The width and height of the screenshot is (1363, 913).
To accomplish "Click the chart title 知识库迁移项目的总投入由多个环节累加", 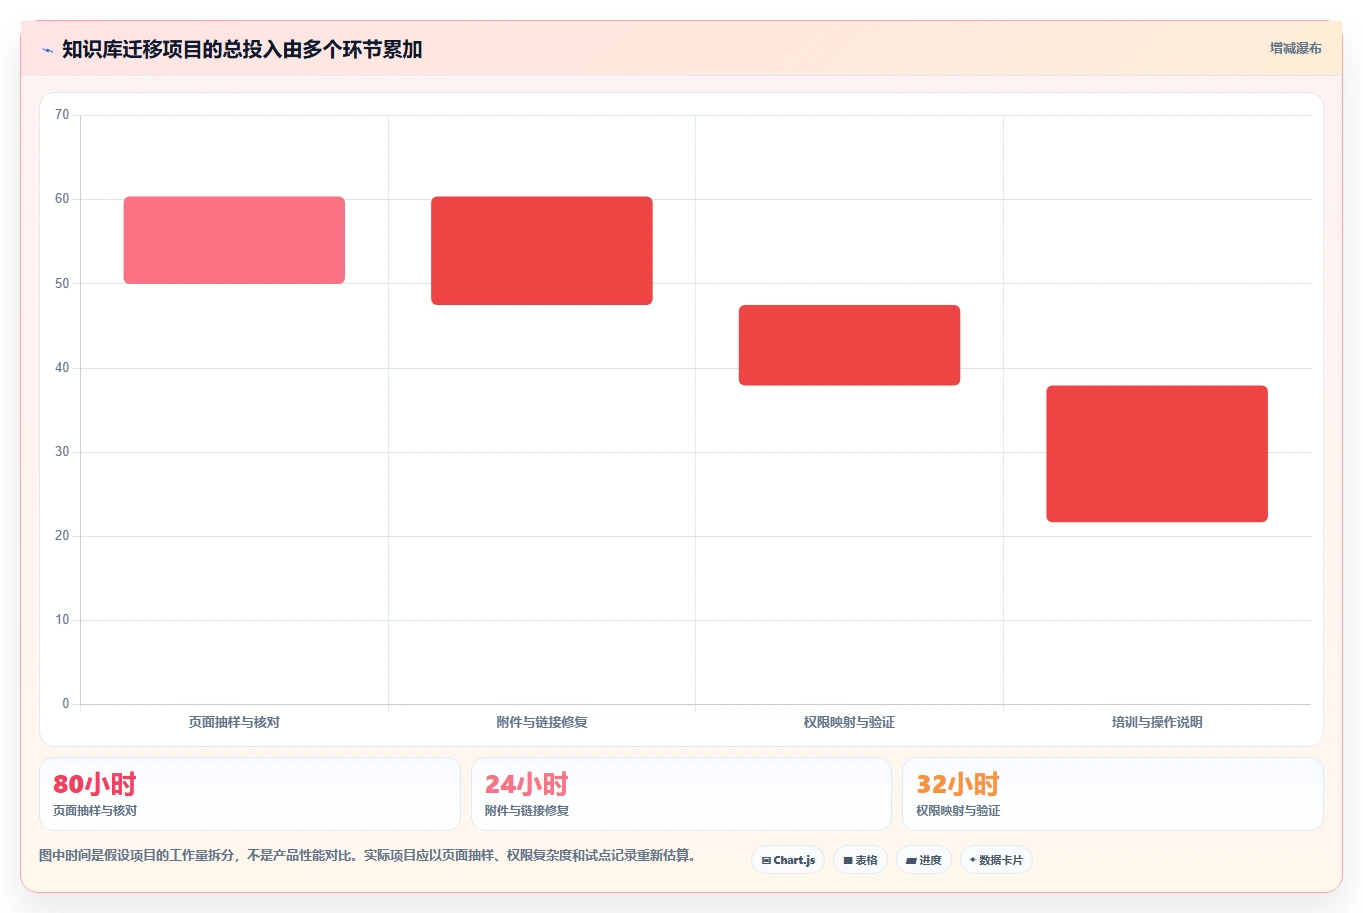I will 242,49.
